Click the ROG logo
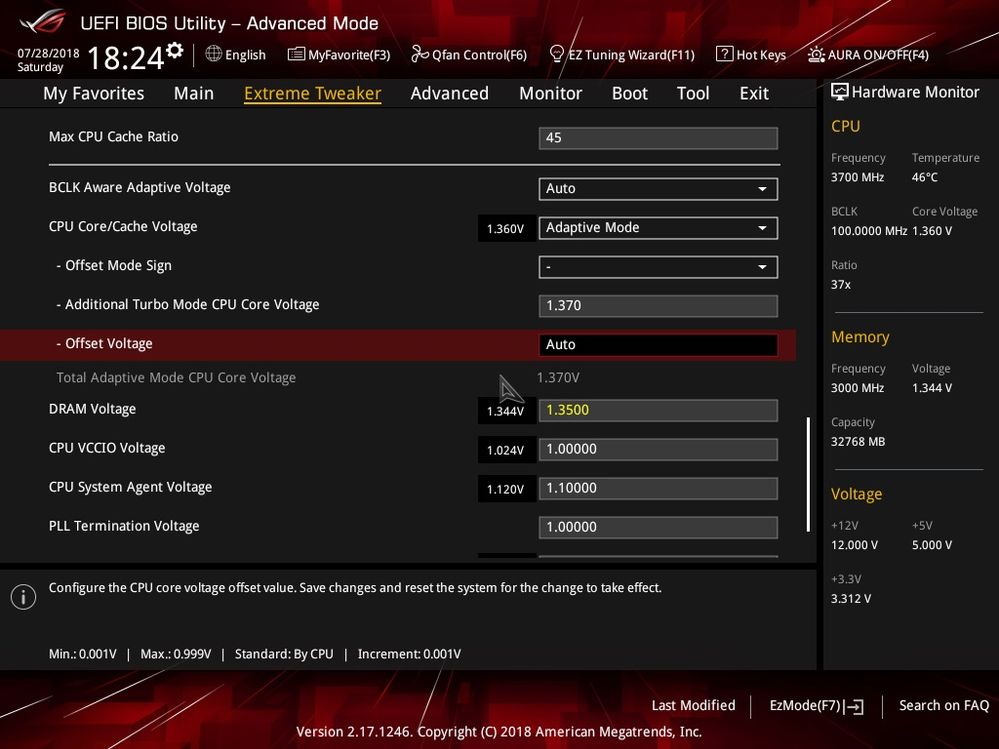The width and height of the screenshot is (999, 749). (43, 21)
